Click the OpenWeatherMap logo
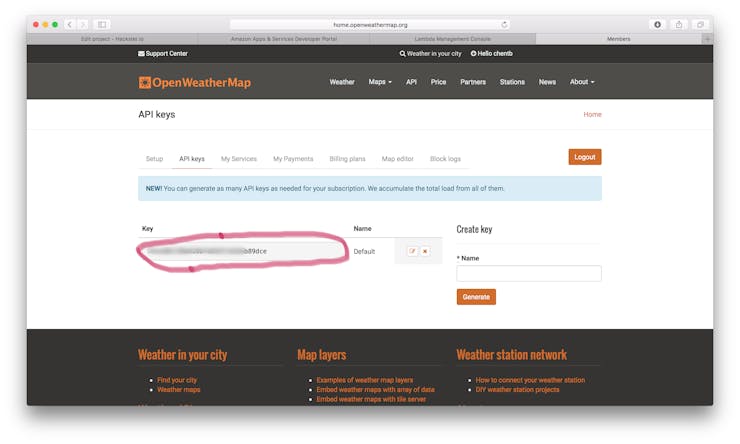The height and width of the screenshot is (444, 740). [194, 83]
